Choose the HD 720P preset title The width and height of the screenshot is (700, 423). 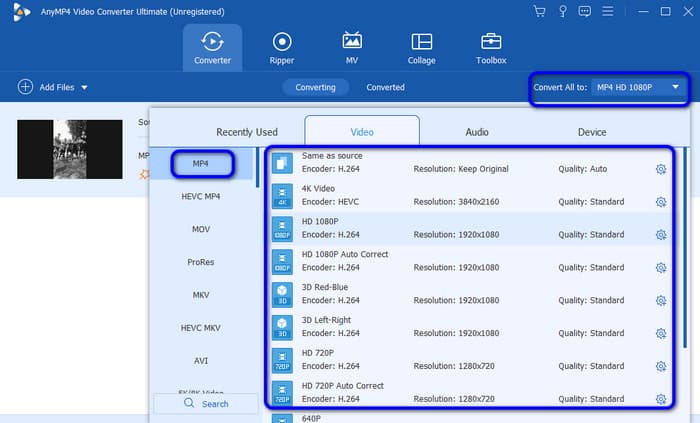[x=317, y=353]
